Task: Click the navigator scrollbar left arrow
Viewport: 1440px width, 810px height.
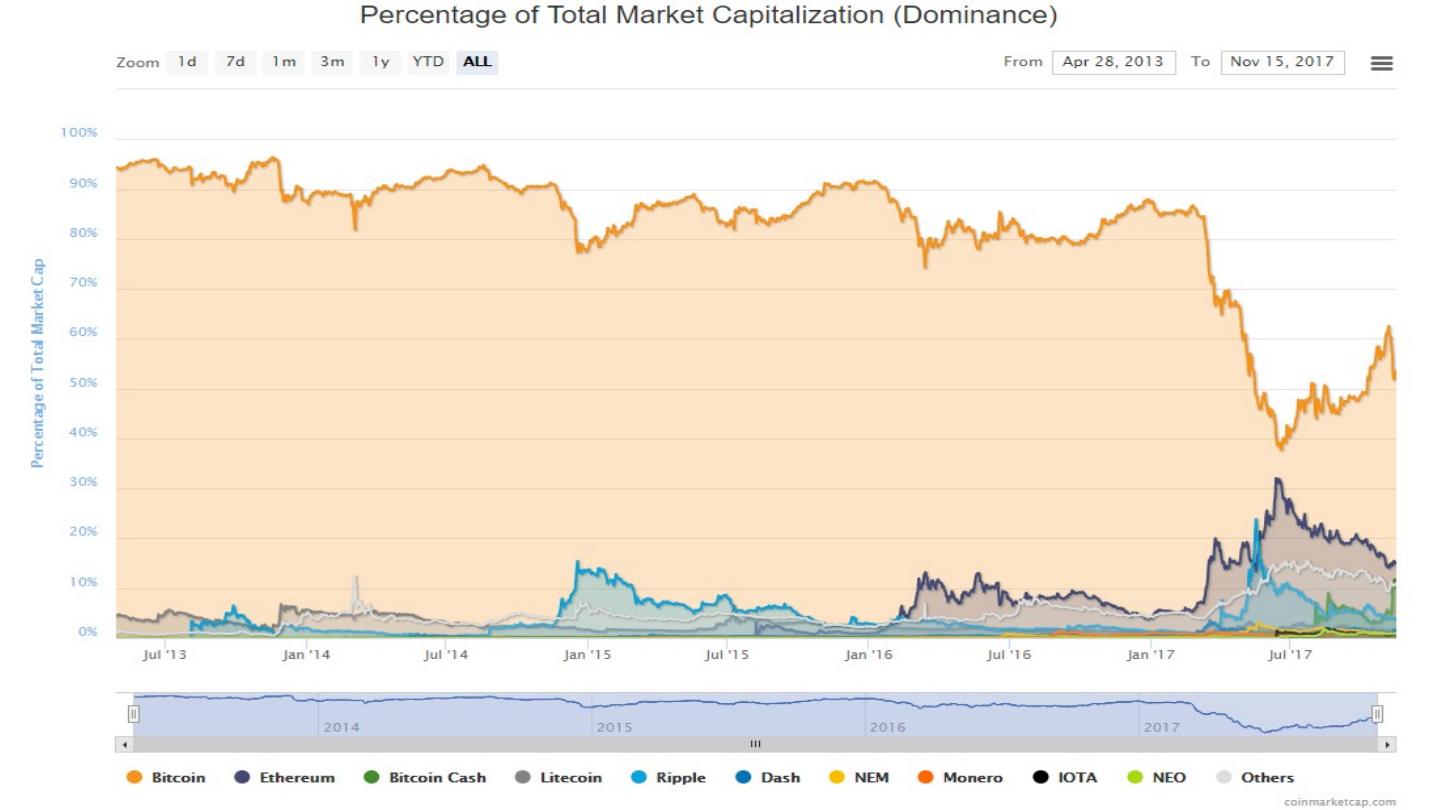Action: (x=125, y=744)
